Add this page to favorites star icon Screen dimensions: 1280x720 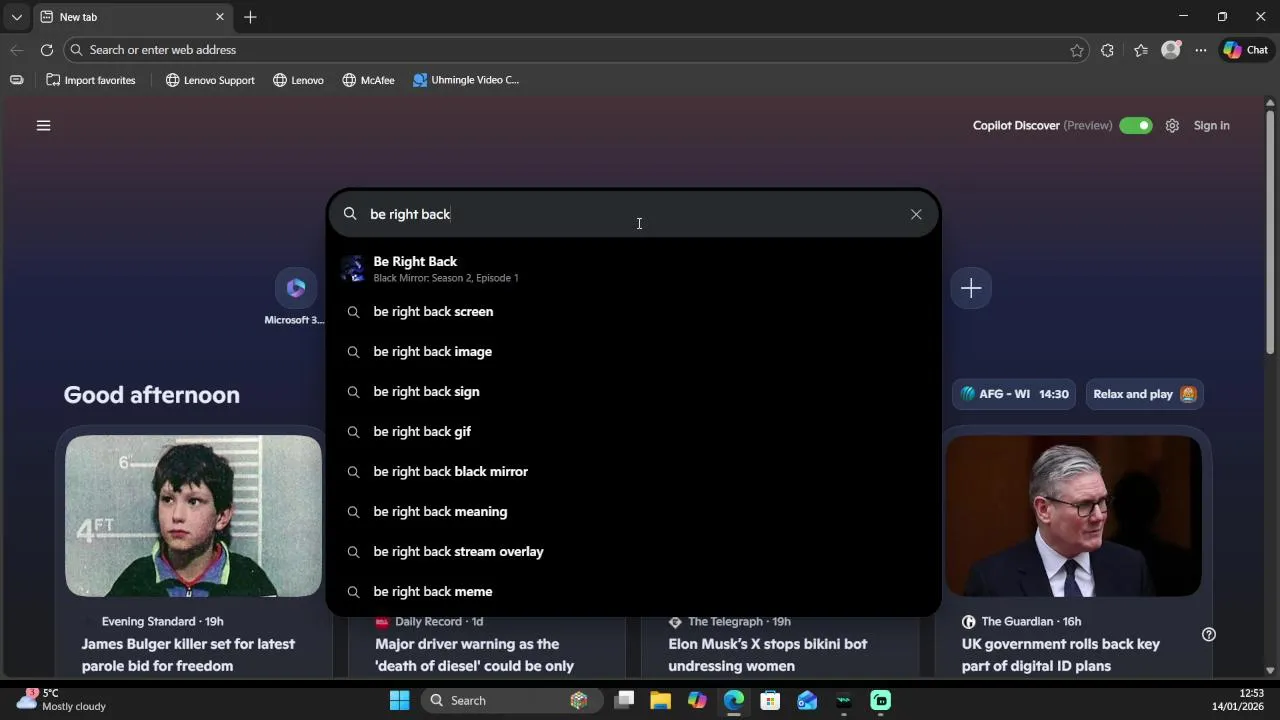1077,50
